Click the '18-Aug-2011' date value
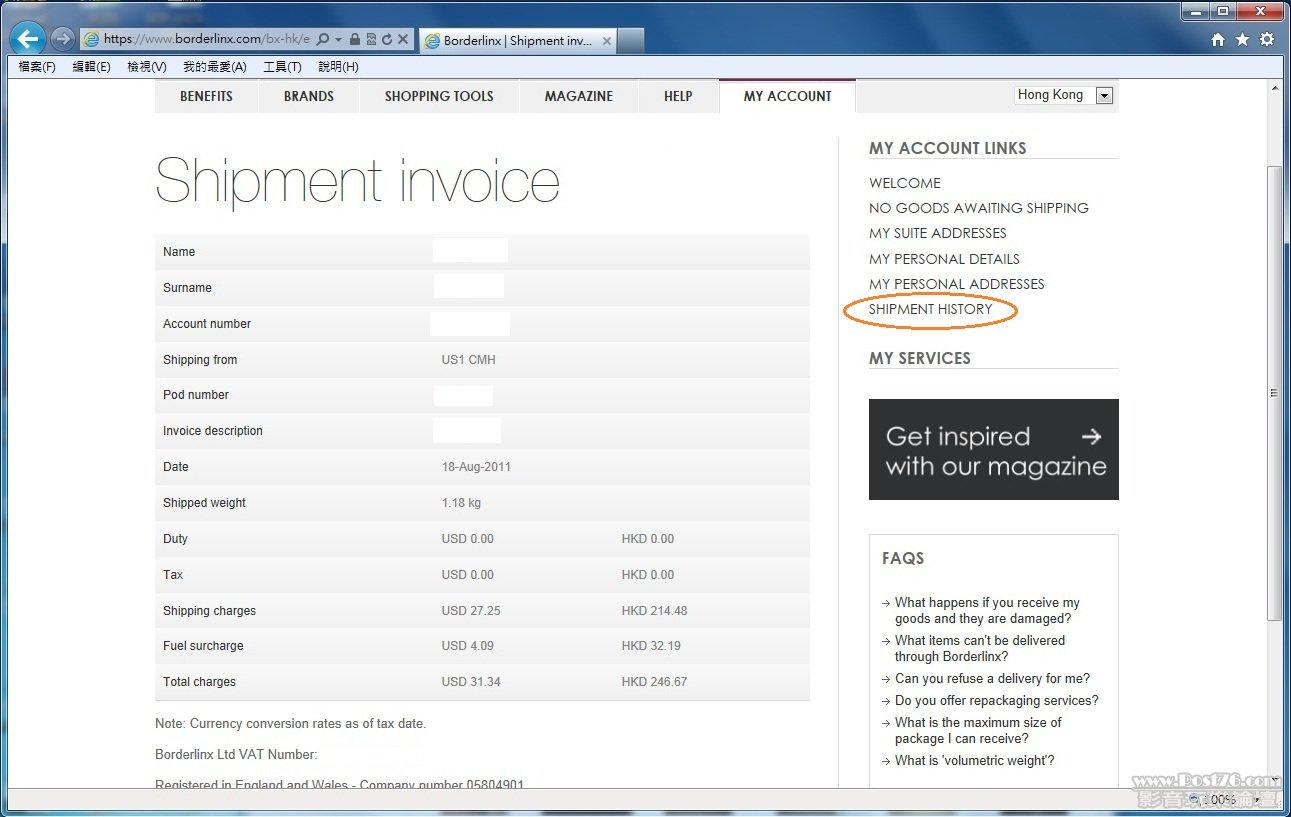The image size is (1291, 817). click(476, 467)
